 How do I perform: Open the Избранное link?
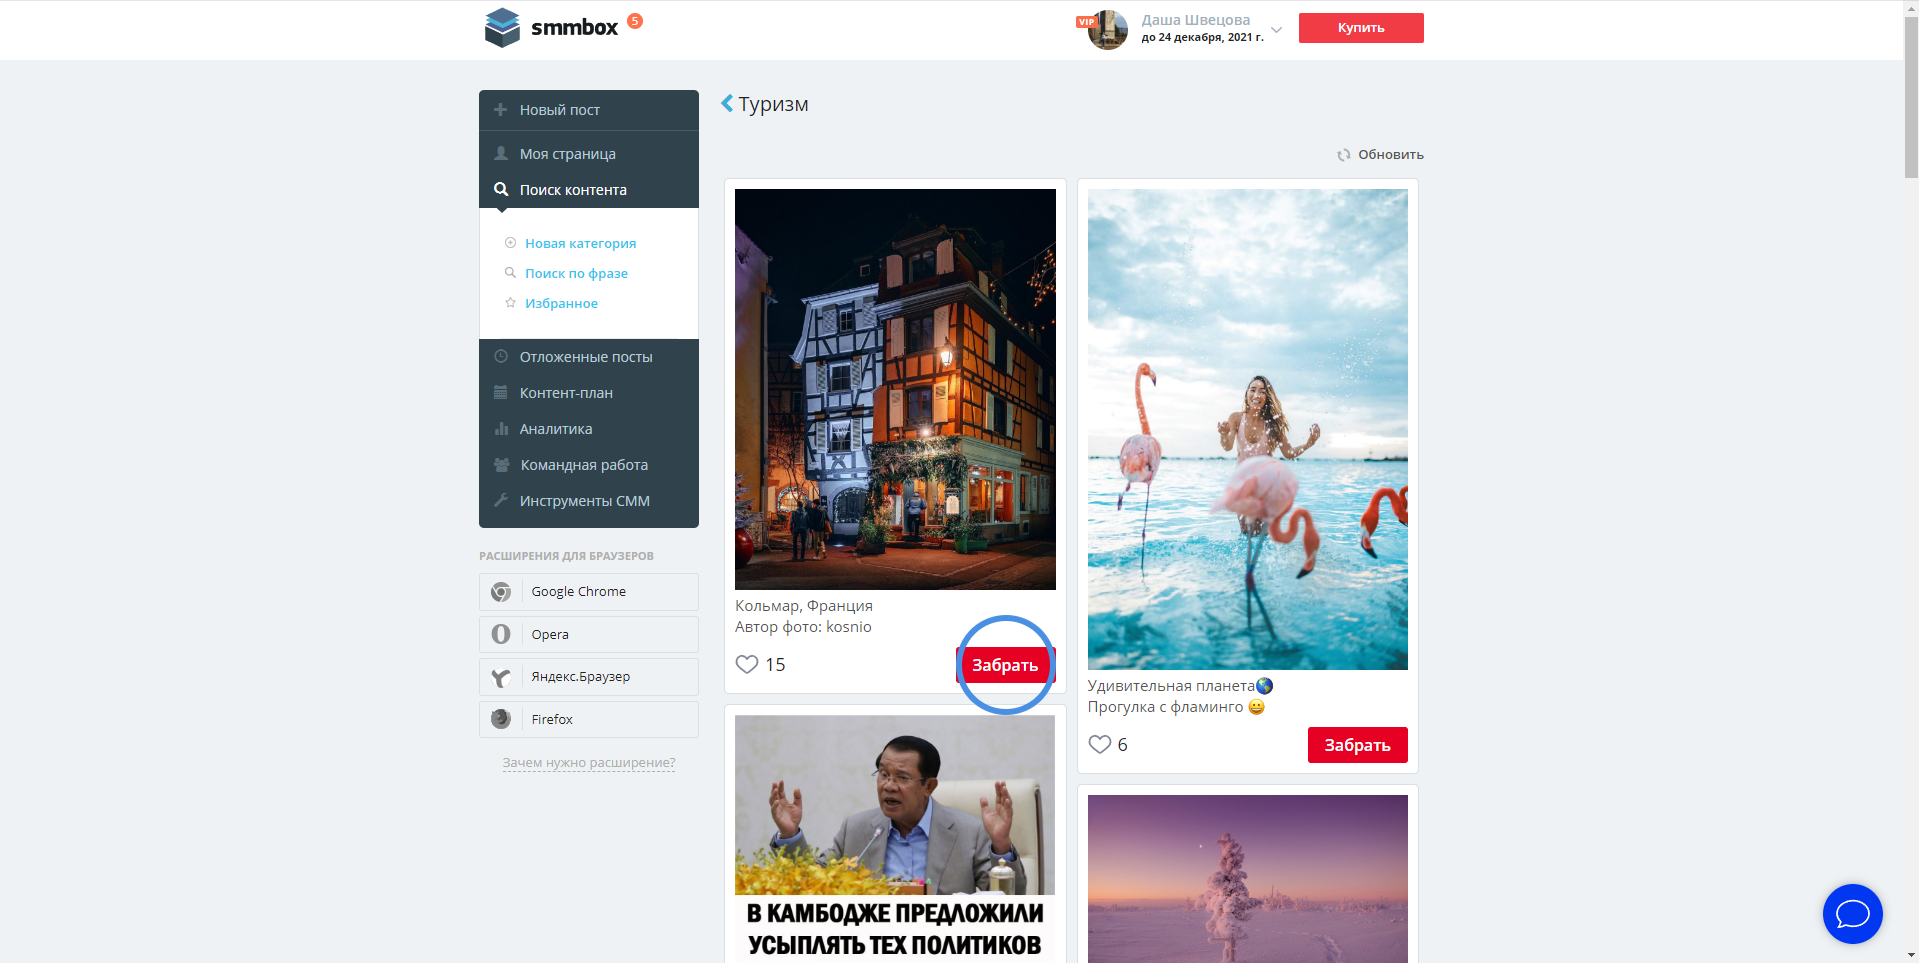[561, 303]
